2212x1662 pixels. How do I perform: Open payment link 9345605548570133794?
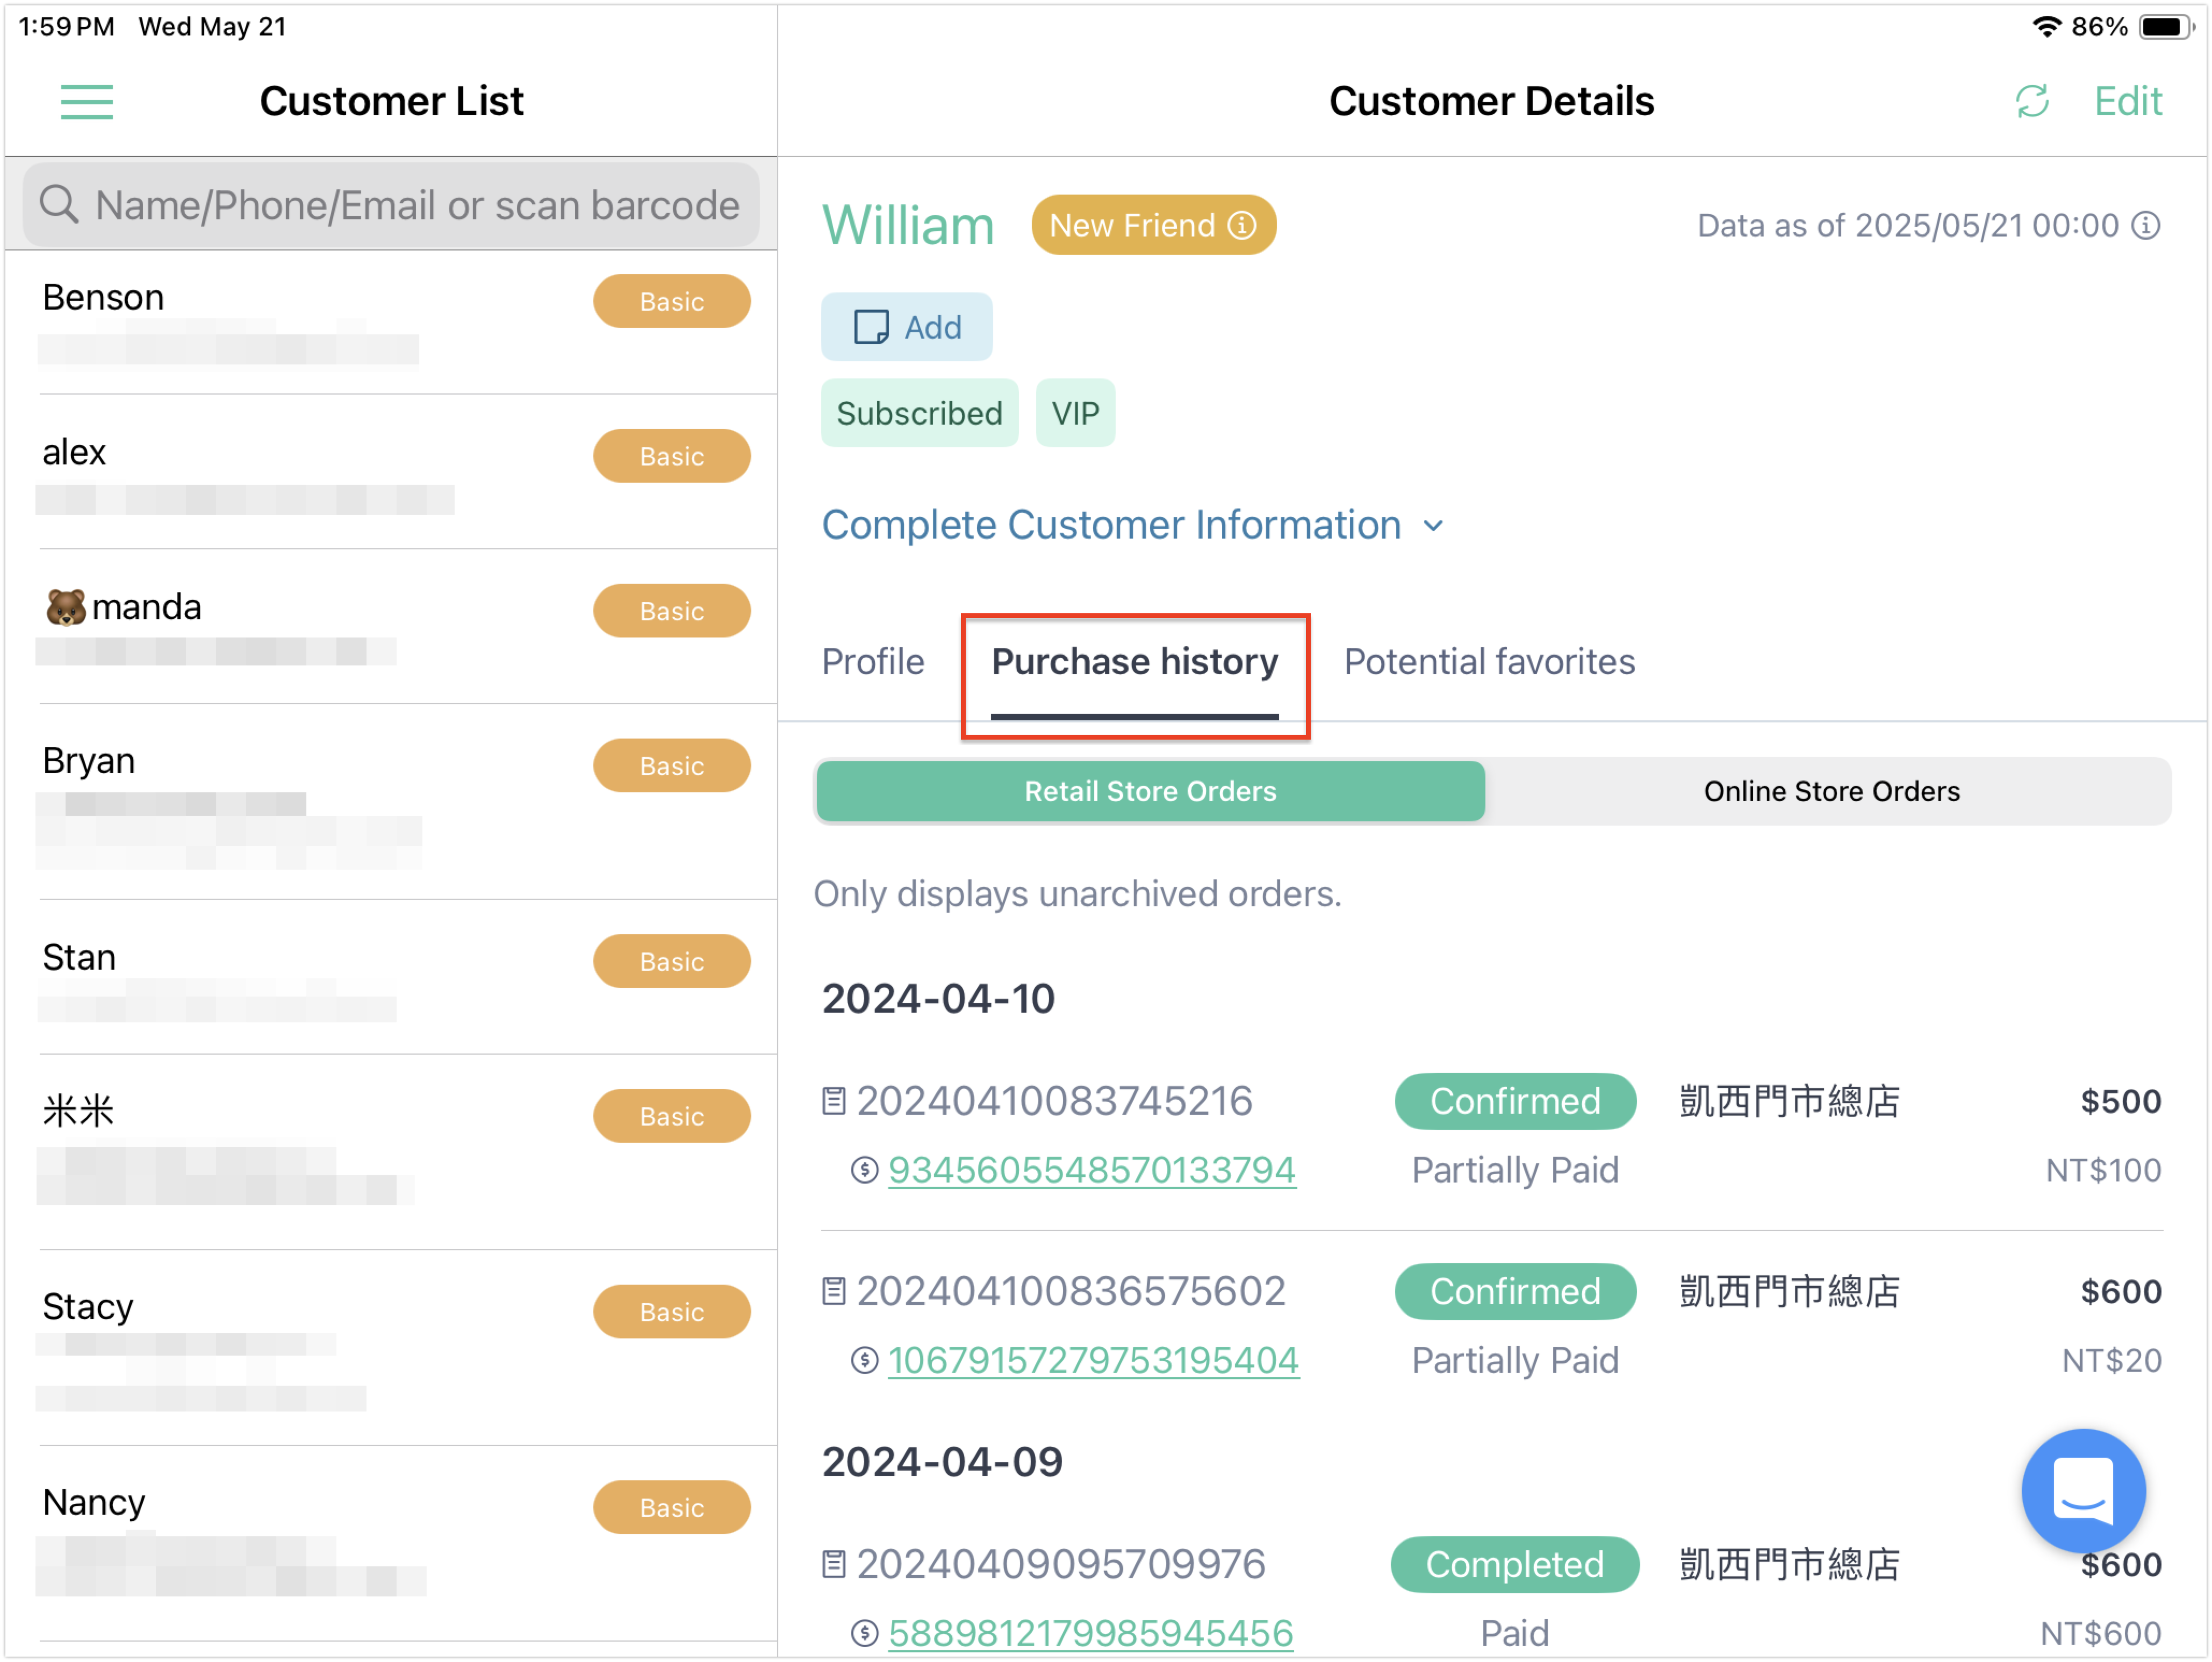tap(1092, 1170)
